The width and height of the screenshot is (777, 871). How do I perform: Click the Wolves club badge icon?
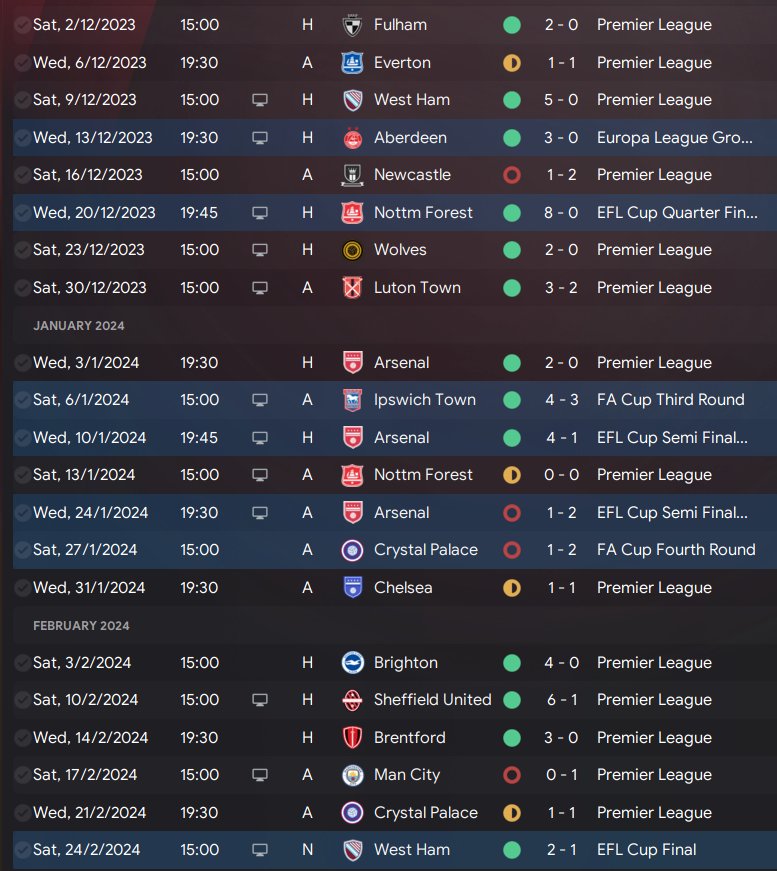tap(352, 251)
